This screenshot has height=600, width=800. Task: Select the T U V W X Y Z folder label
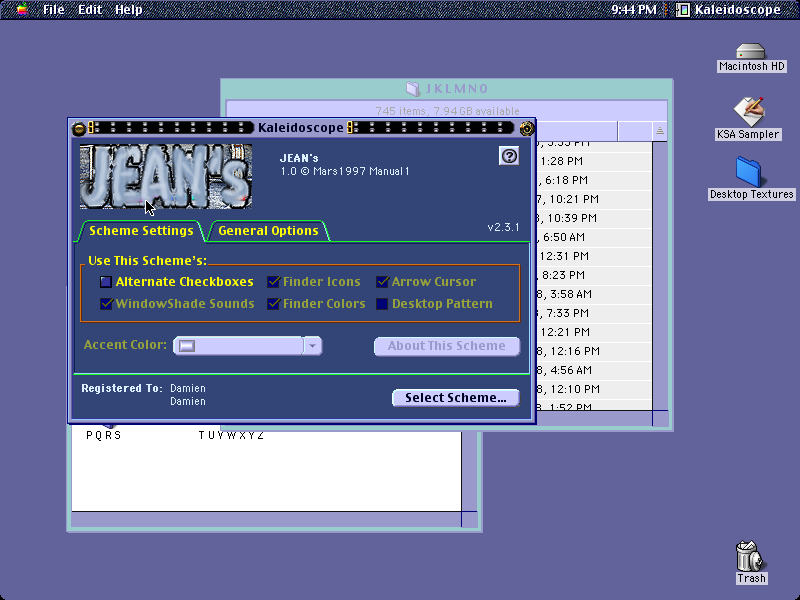pyautogui.click(x=231, y=435)
